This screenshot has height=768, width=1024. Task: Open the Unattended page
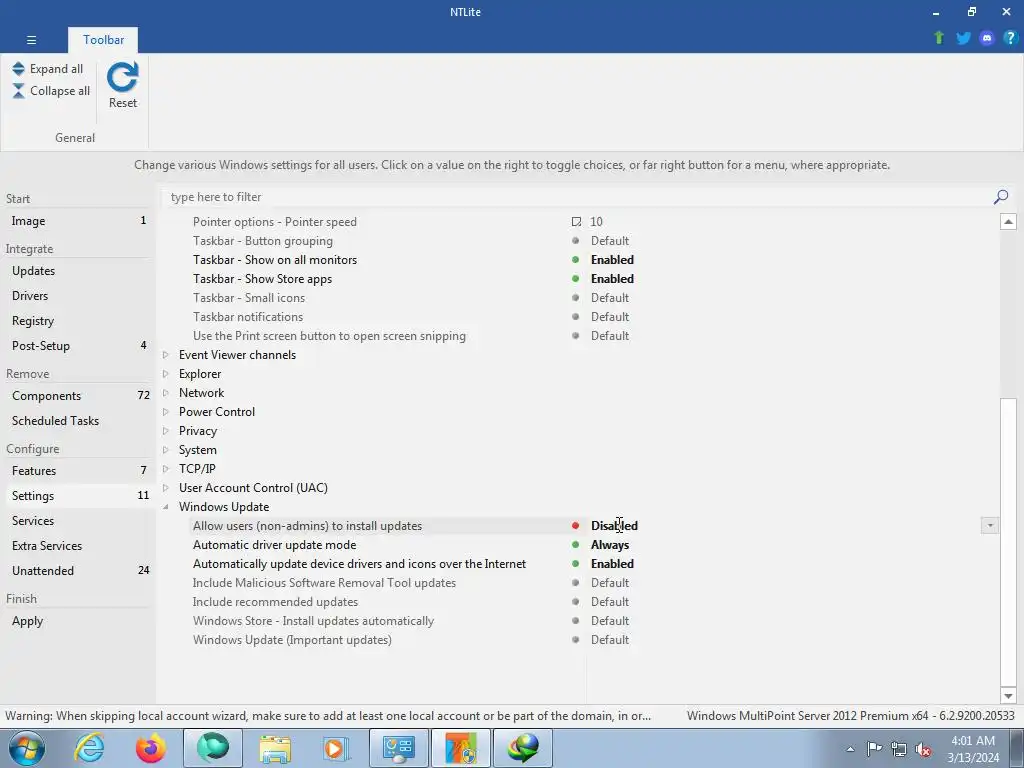(78, 570)
